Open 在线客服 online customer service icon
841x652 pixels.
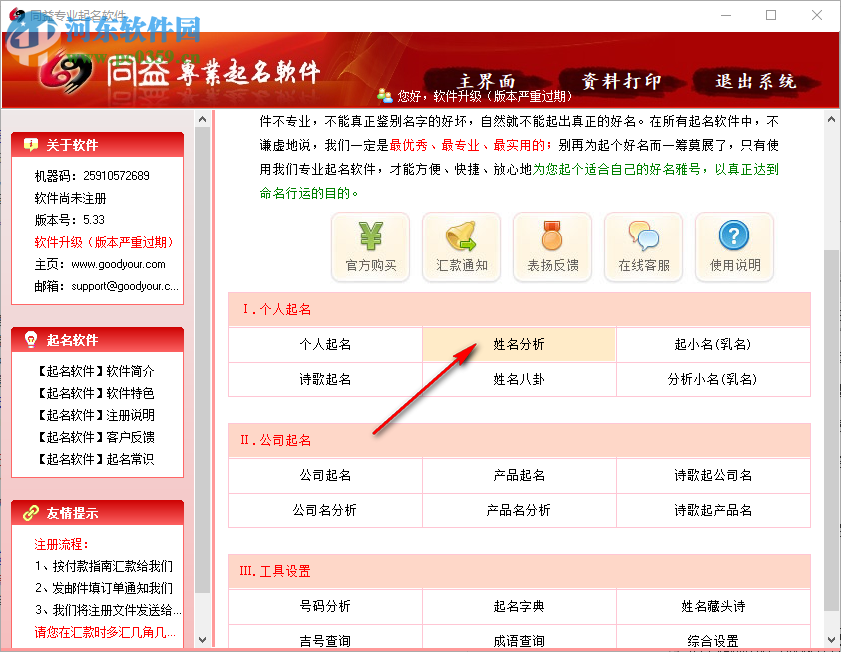[x=643, y=246]
